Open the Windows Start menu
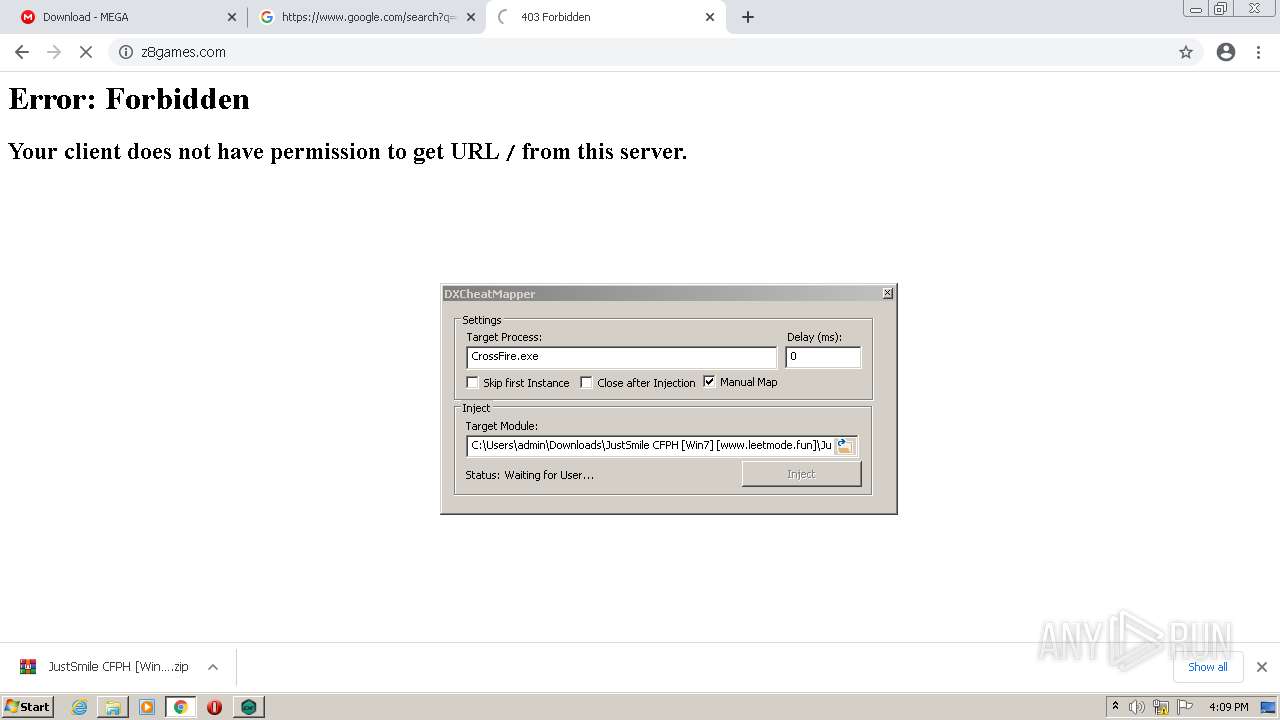Viewport: 1280px width, 720px height. [27, 706]
